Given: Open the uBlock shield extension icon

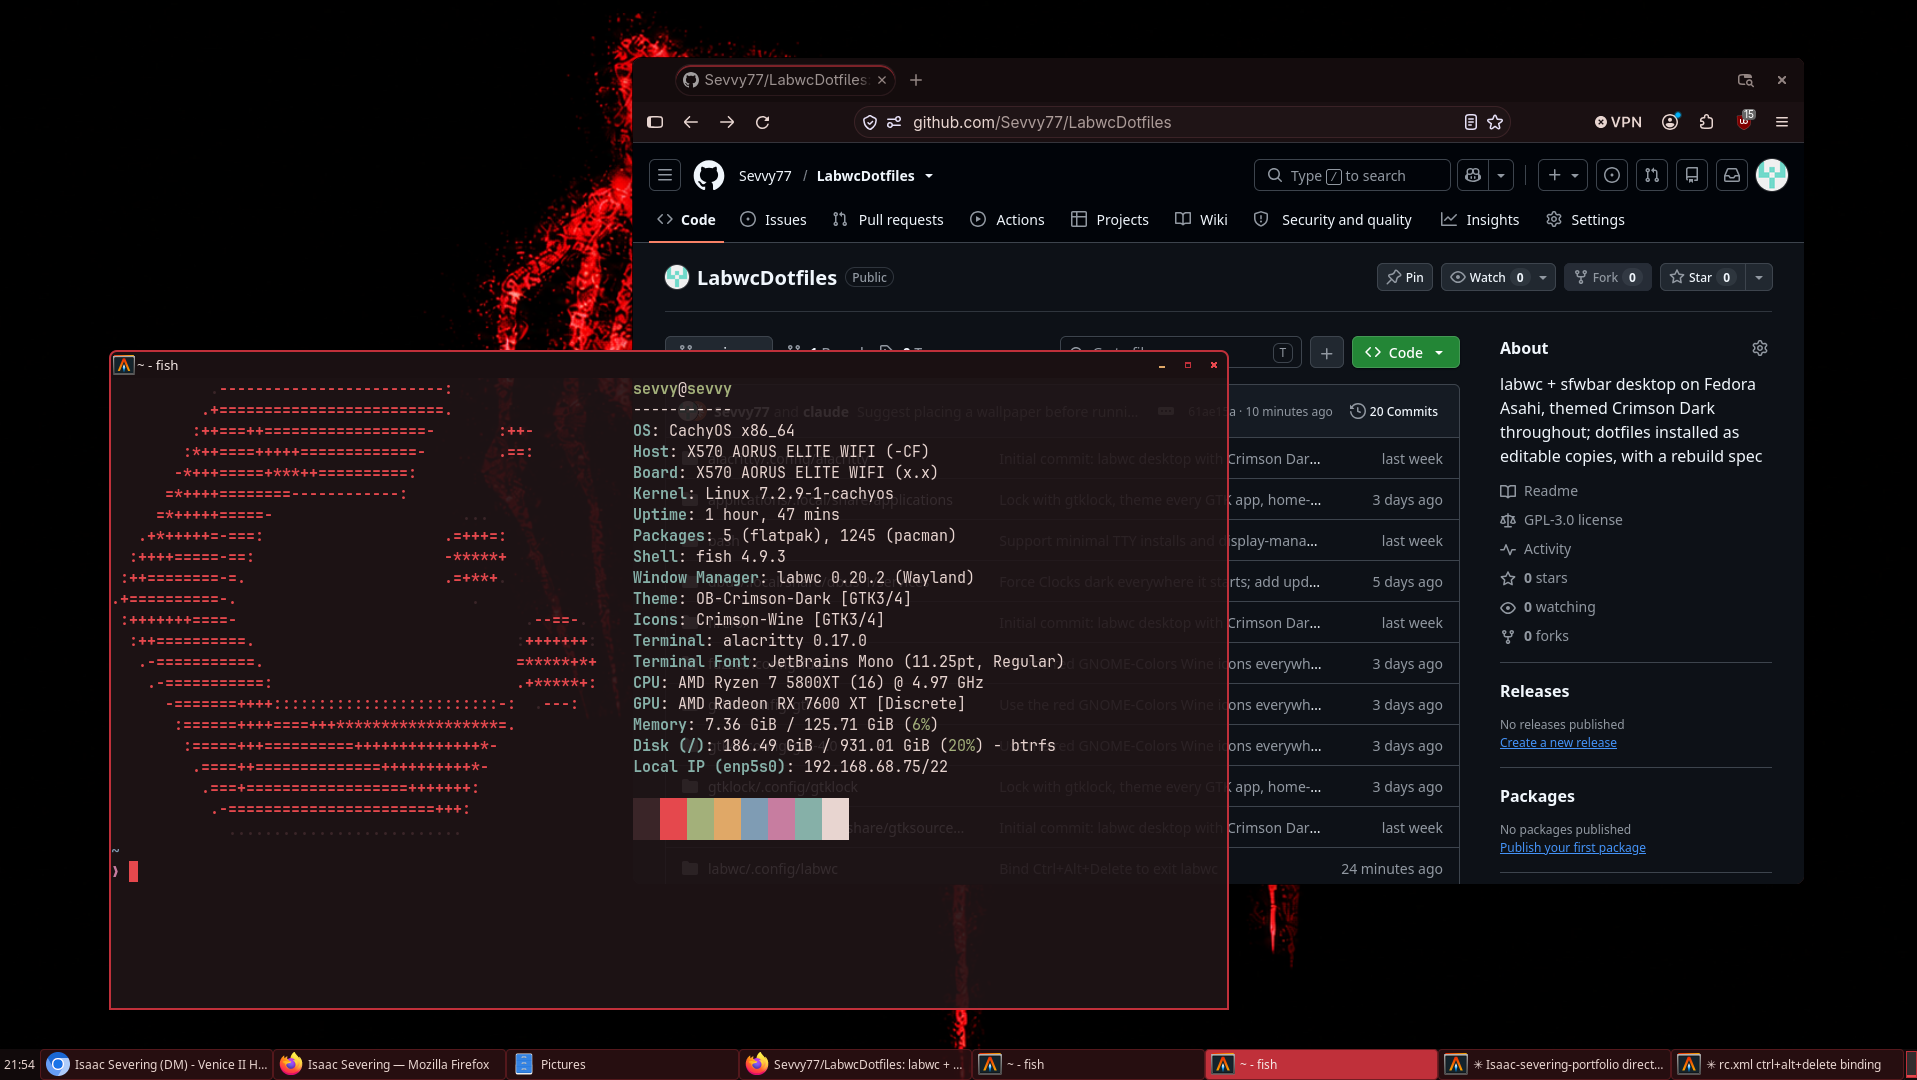Looking at the screenshot, I should click(x=1745, y=121).
